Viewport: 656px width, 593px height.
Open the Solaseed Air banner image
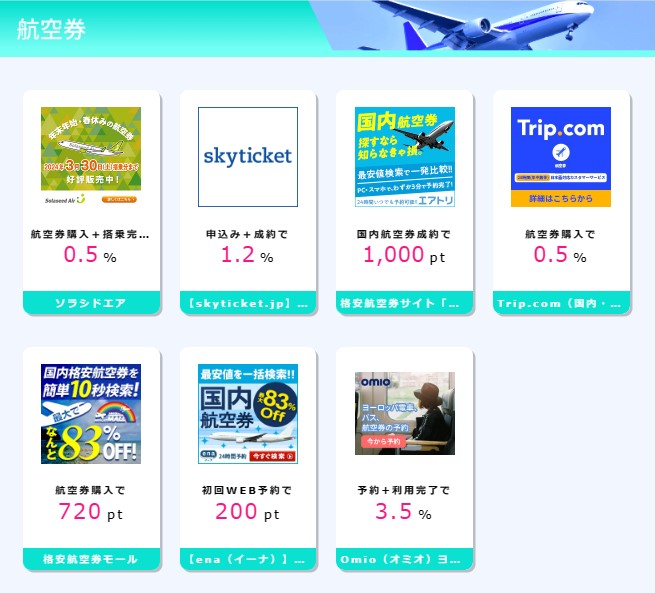click(x=91, y=157)
